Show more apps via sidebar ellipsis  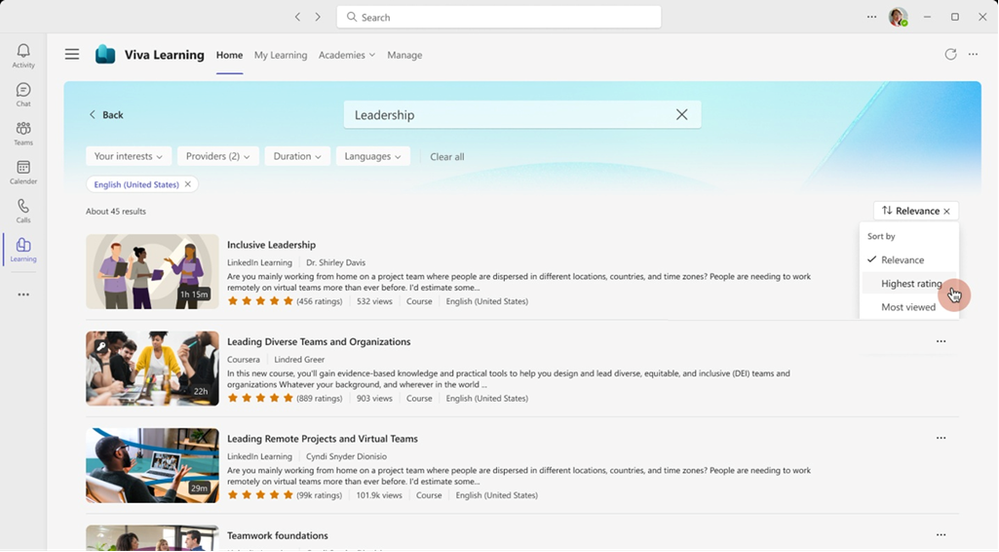coord(24,294)
